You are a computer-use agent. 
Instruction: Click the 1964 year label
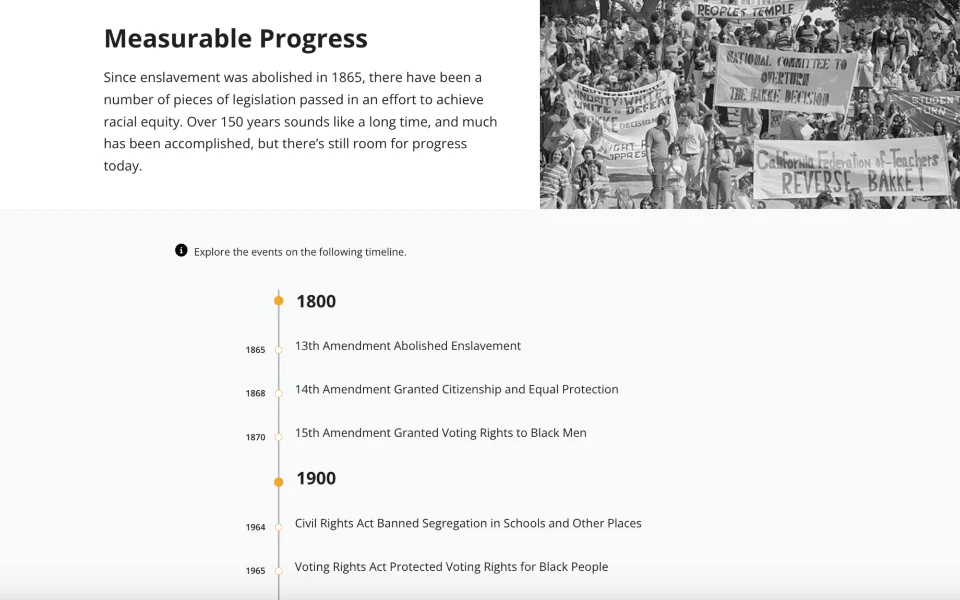[256, 527]
